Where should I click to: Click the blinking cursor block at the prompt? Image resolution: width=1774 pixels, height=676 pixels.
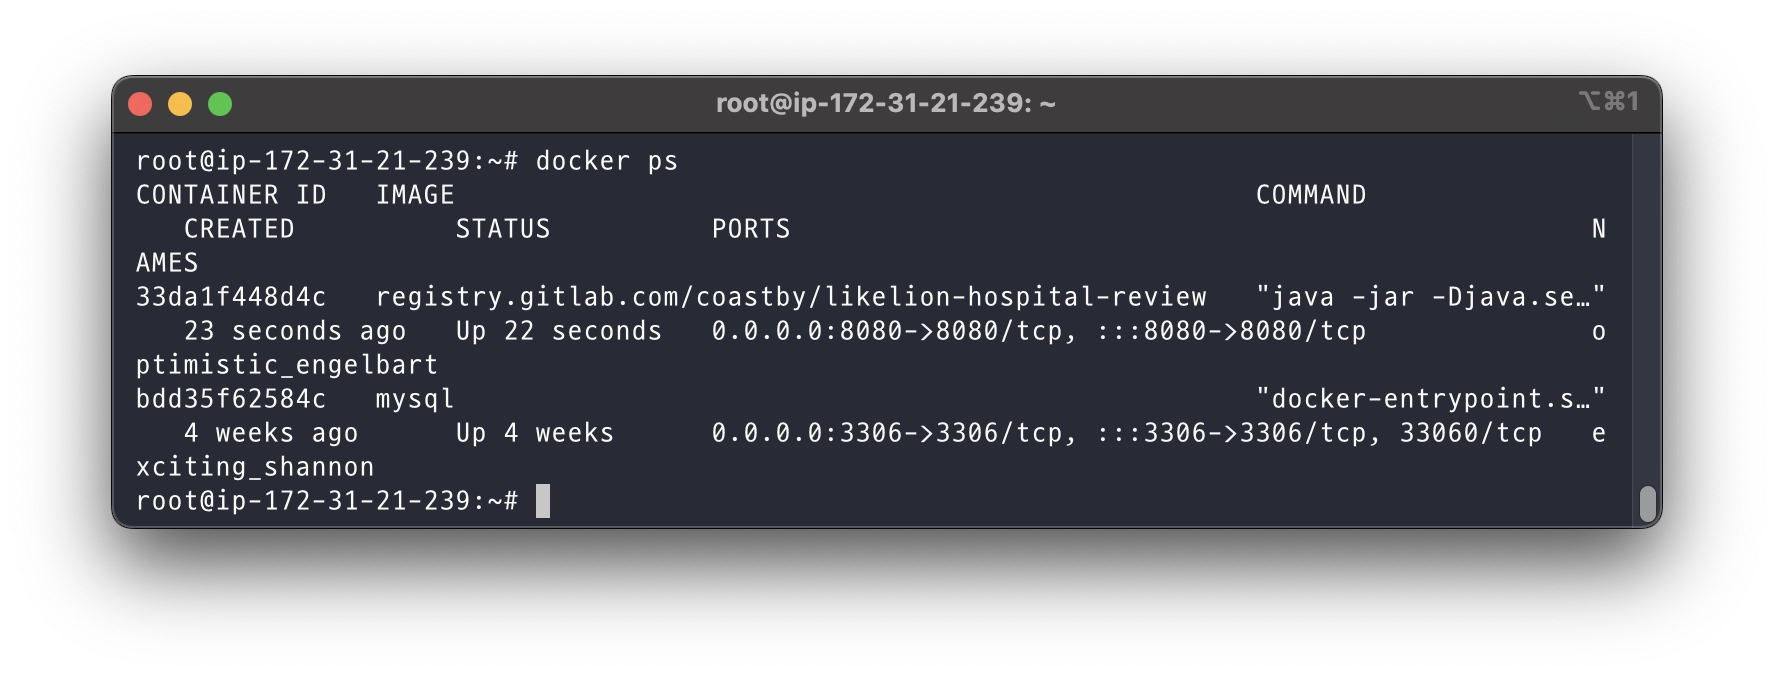543,501
